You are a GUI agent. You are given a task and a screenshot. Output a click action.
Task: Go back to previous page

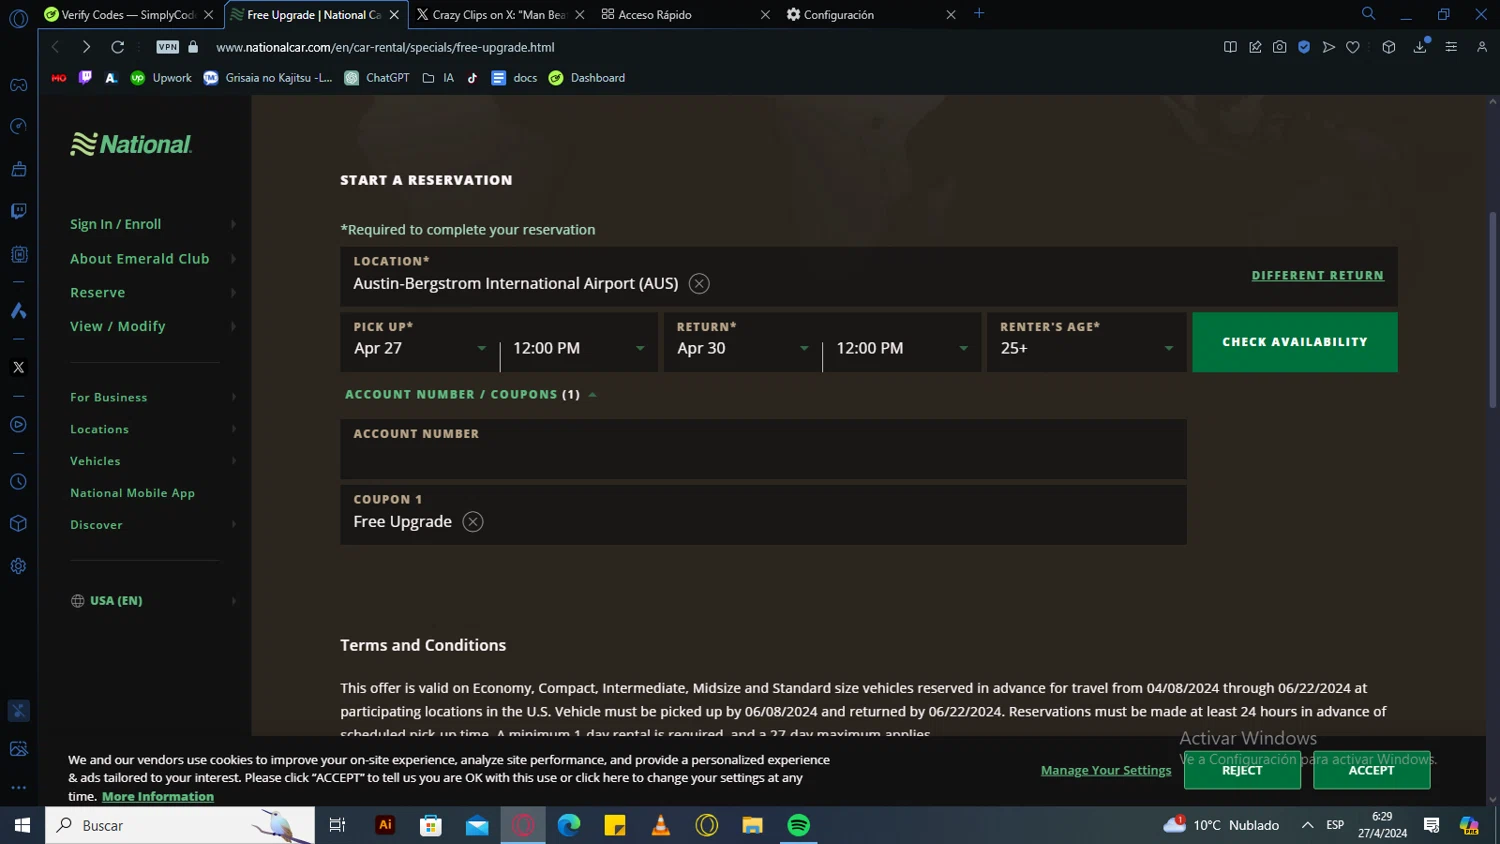click(56, 47)
